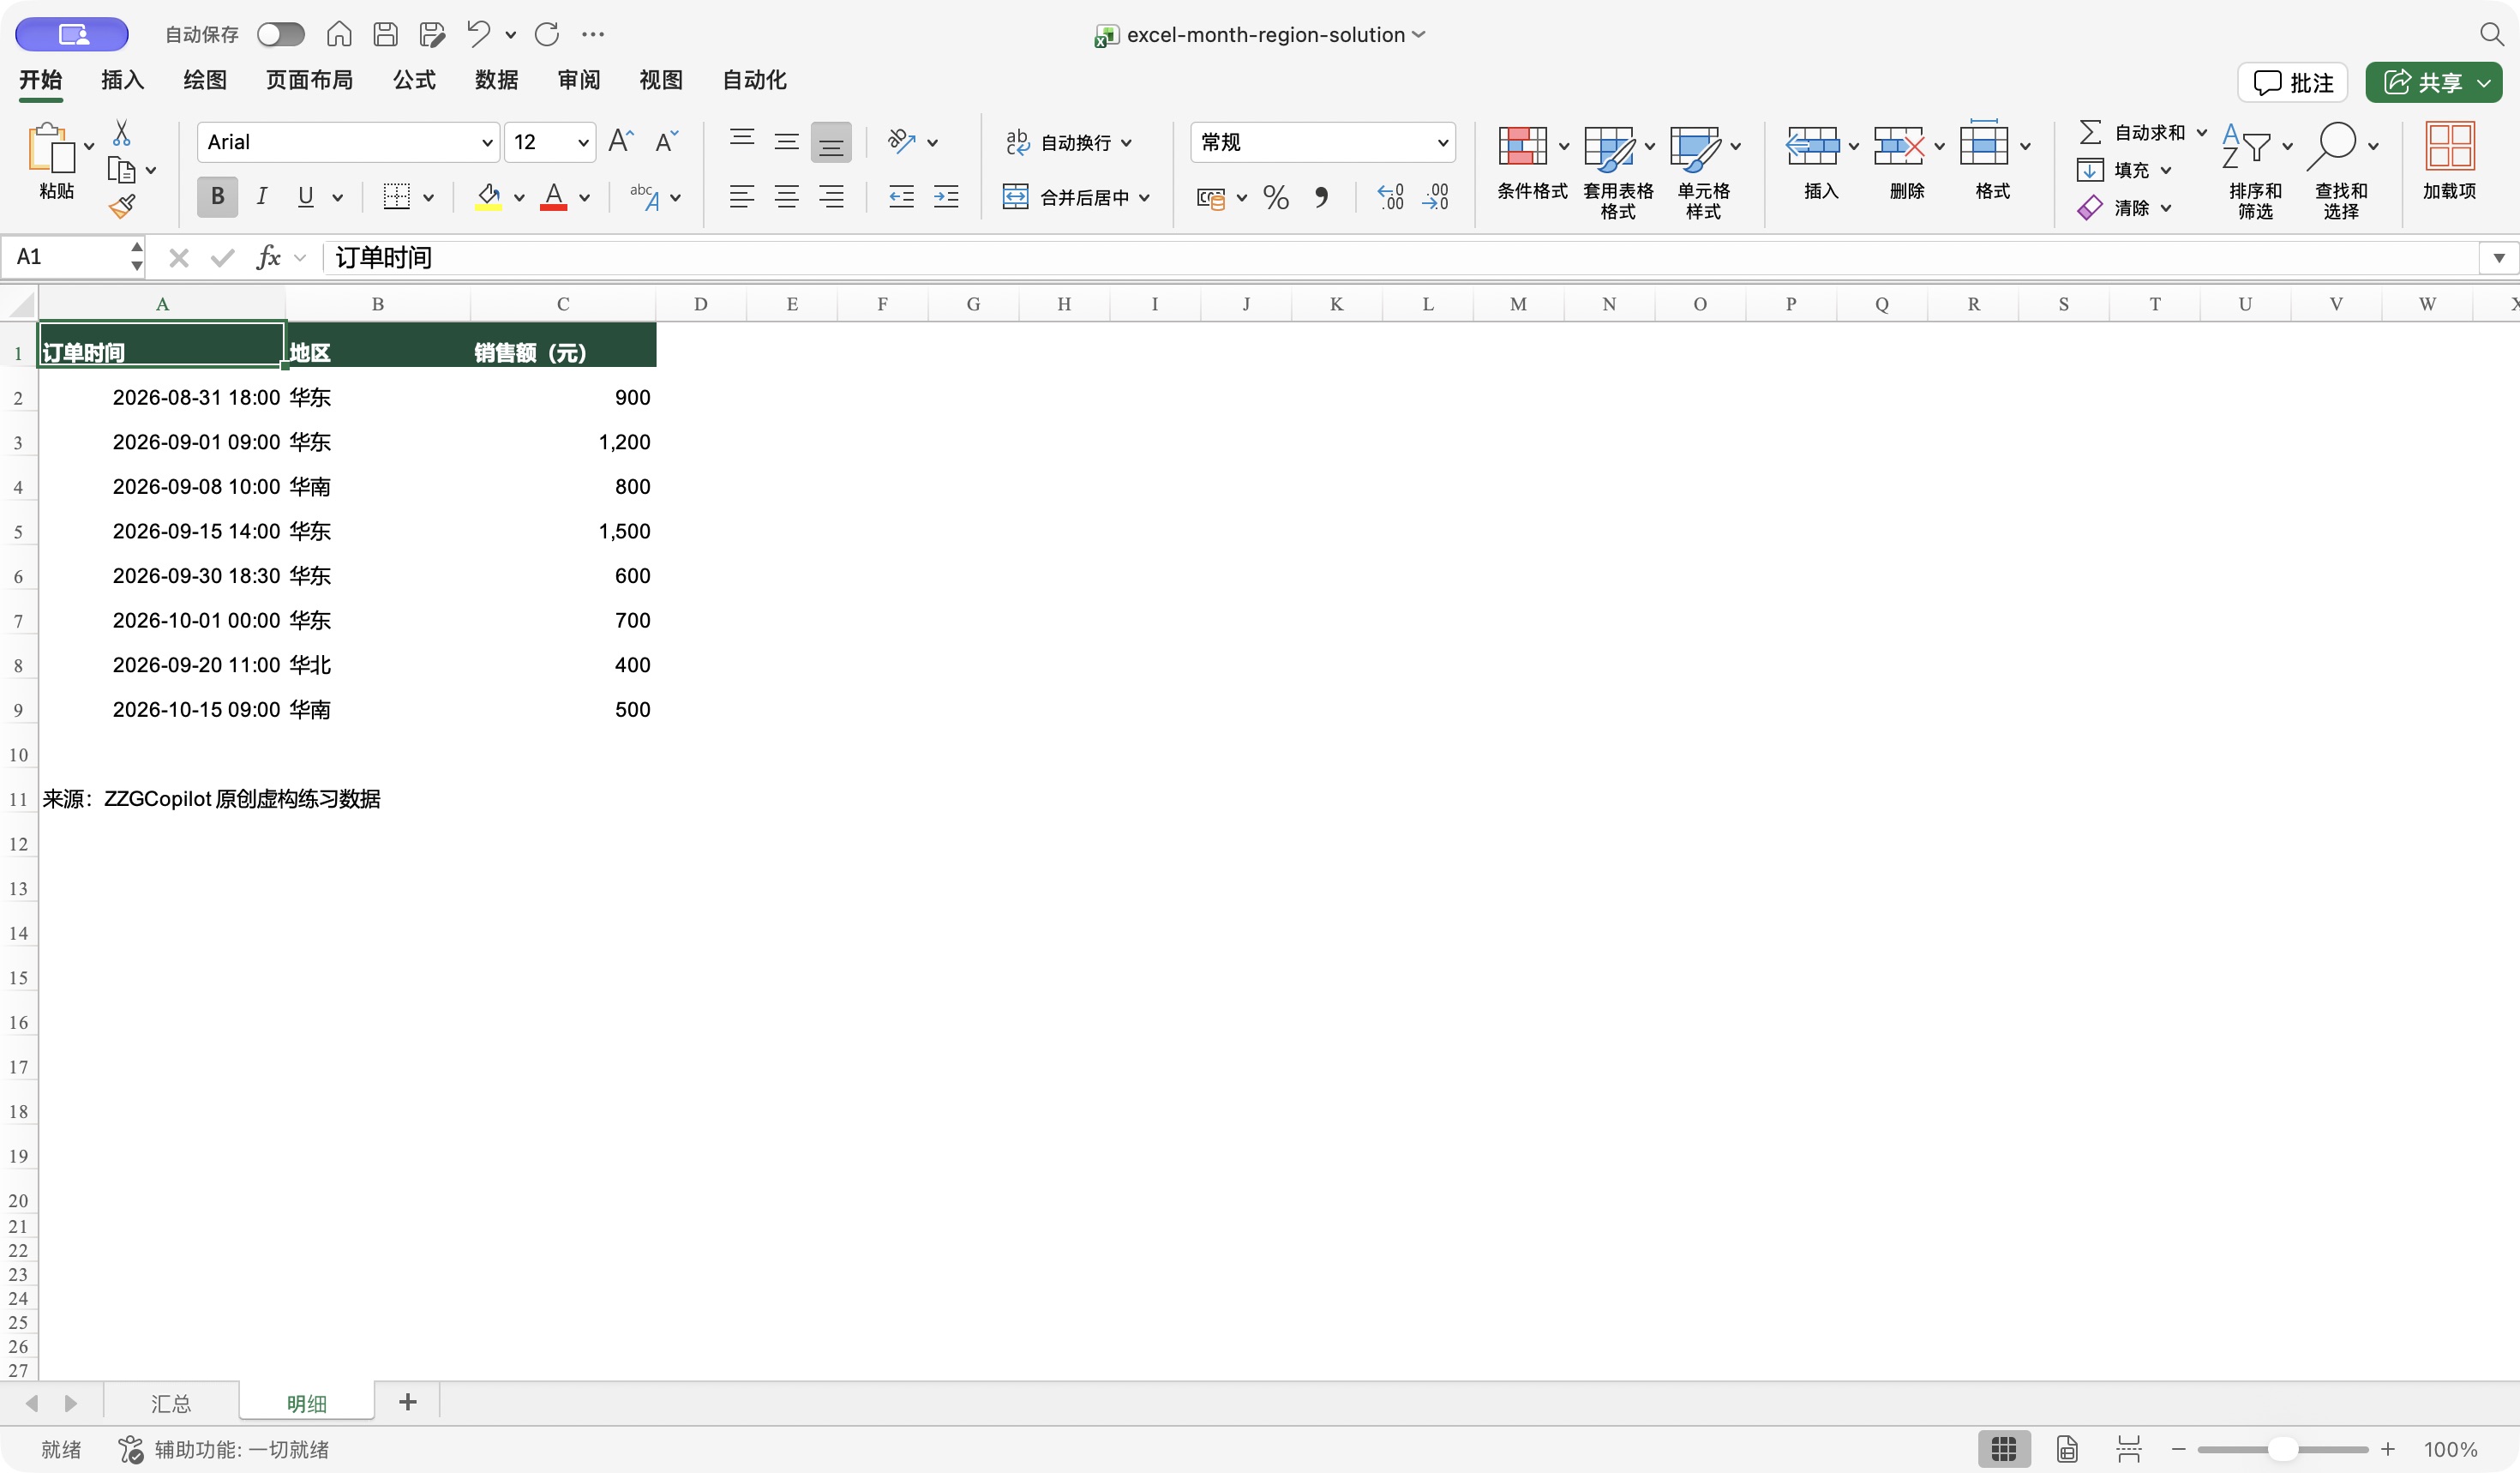
Task: Toggle Italic formatting
Action: [x=262, y=197]
